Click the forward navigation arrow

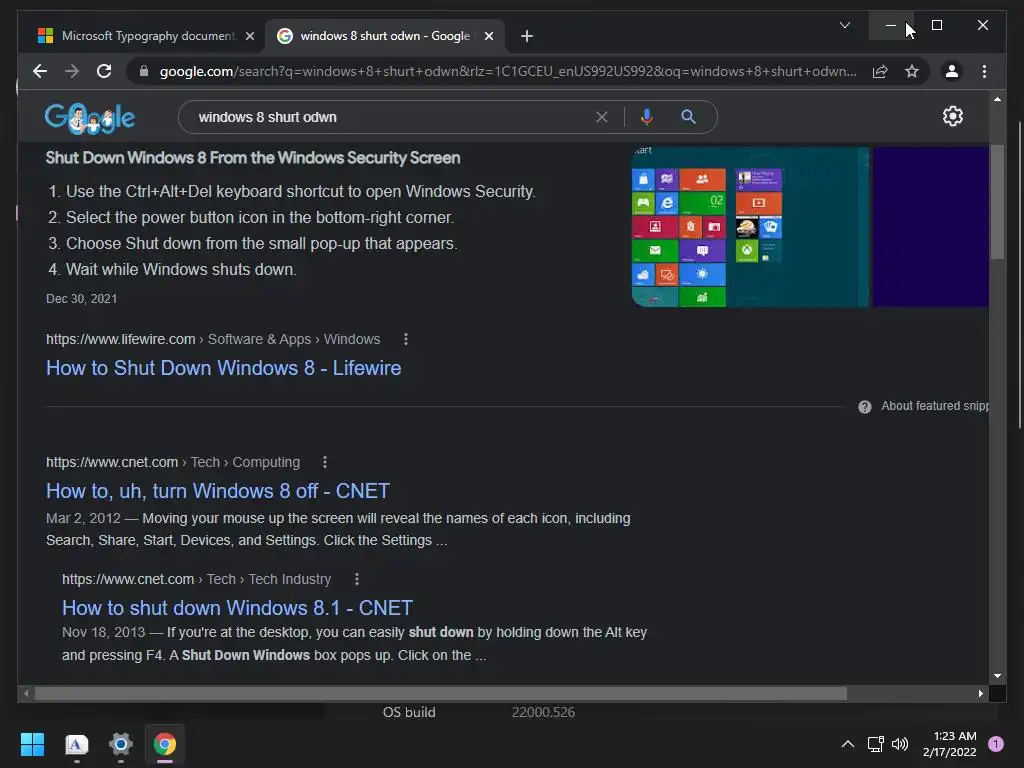(x=72, y=71)
